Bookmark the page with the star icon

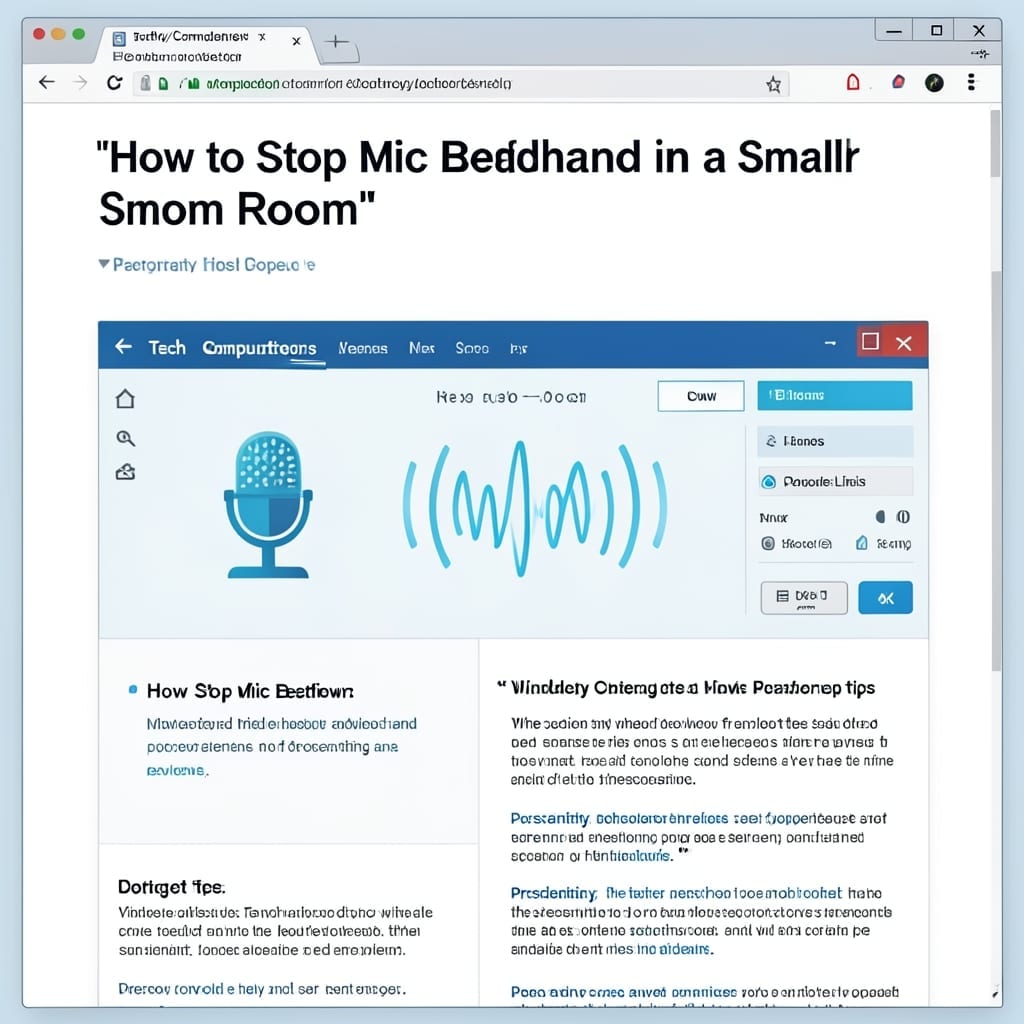(x=773, y=84)
